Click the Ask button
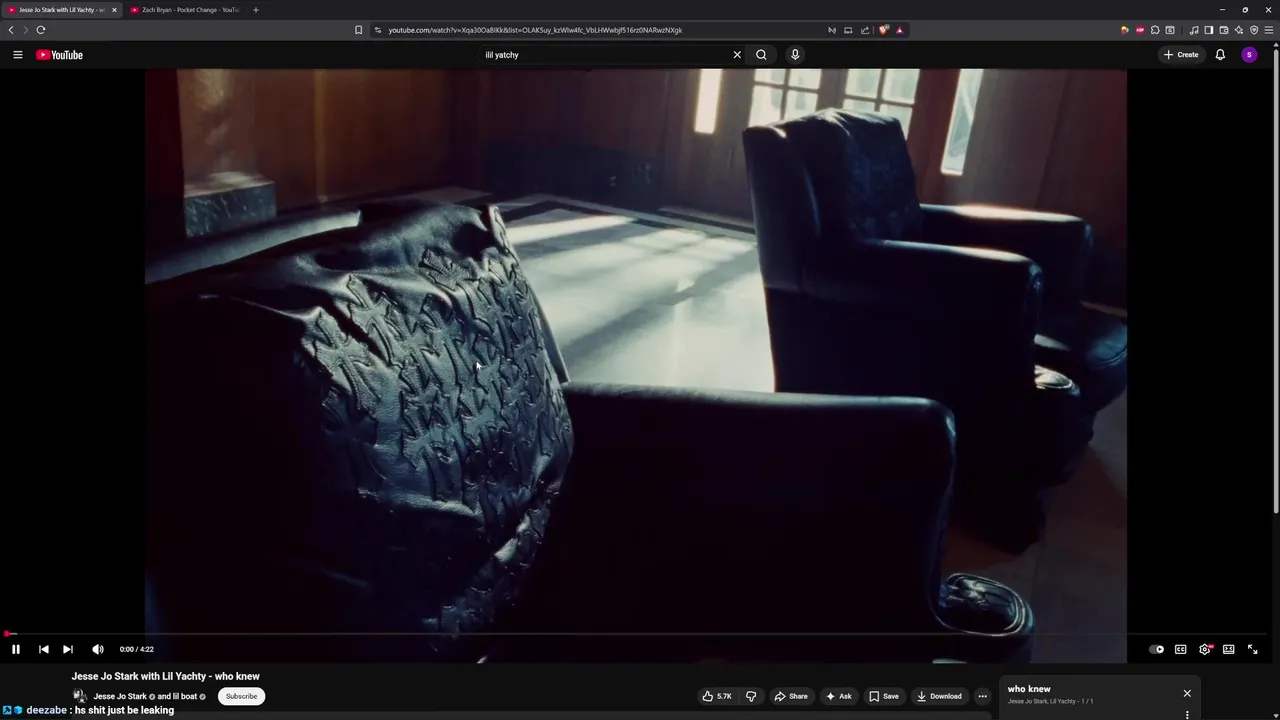Image resolution: width=1280 pixels, height=720 pixels. 838,696
